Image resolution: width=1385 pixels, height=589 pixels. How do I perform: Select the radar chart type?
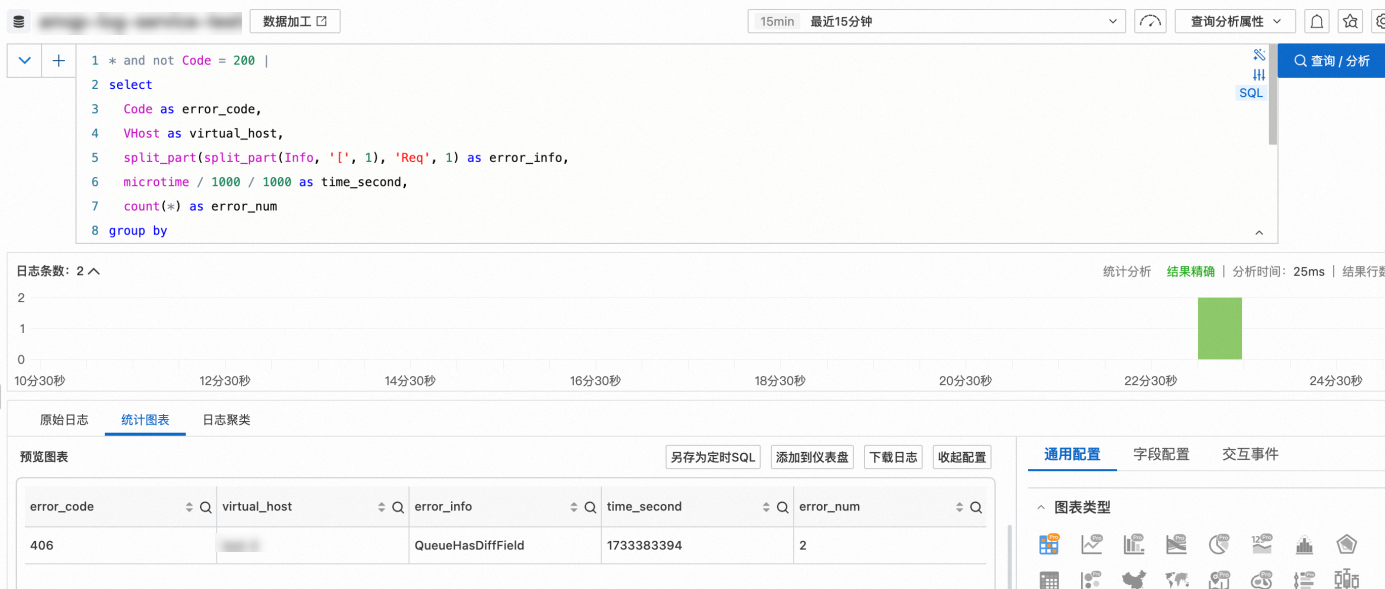pyautogui.click(x=1347, y=546)
